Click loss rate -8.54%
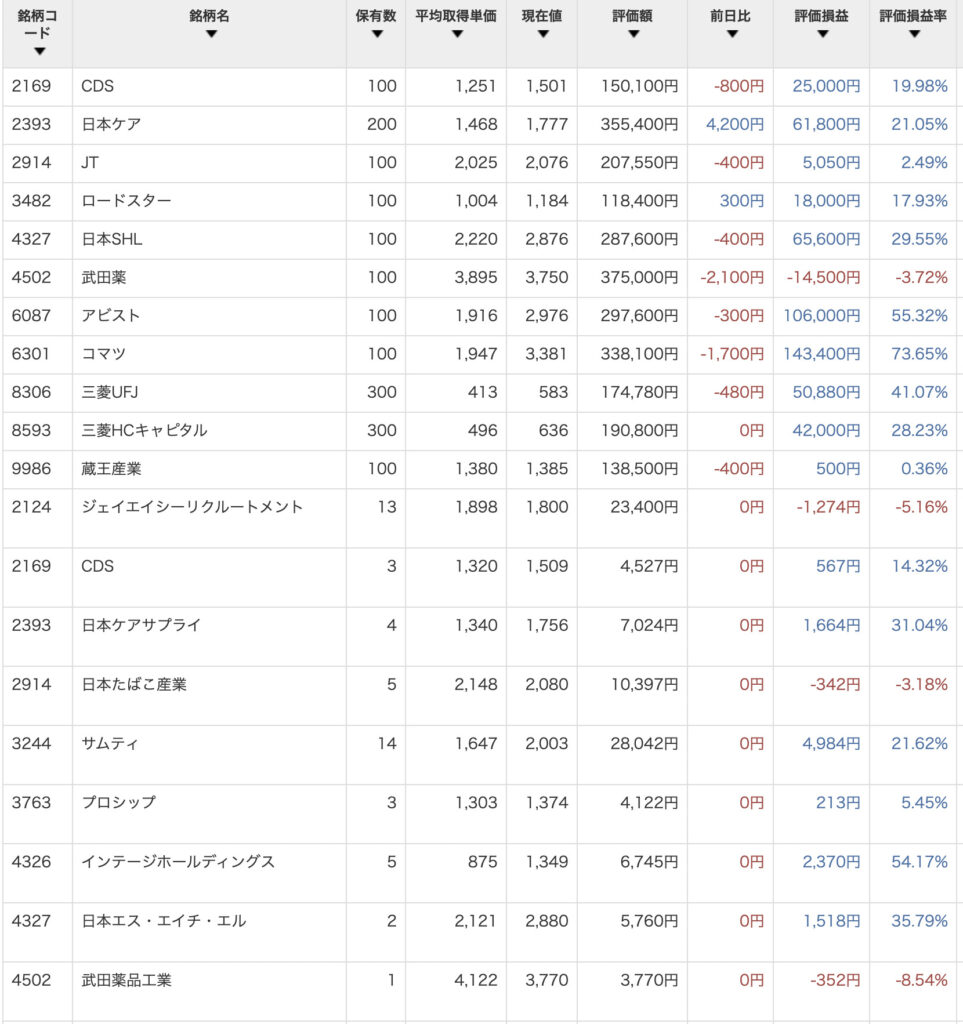 921,980
